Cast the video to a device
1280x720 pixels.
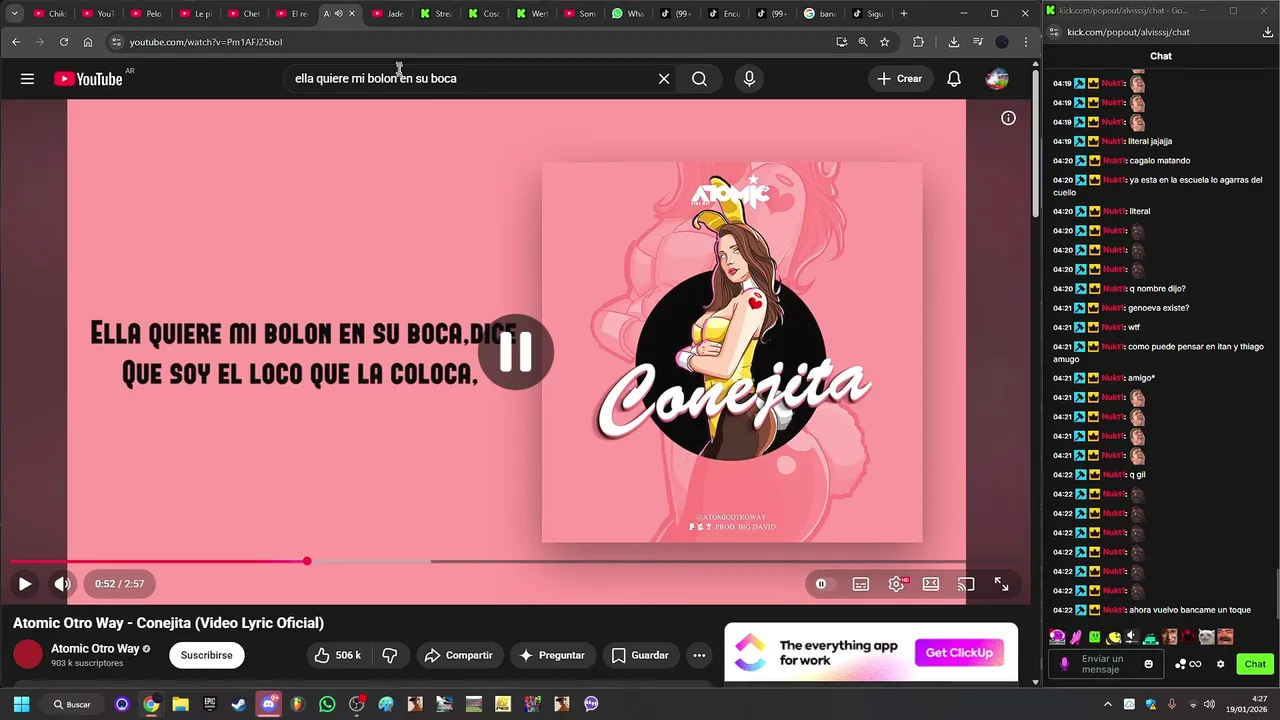[966, 584]
